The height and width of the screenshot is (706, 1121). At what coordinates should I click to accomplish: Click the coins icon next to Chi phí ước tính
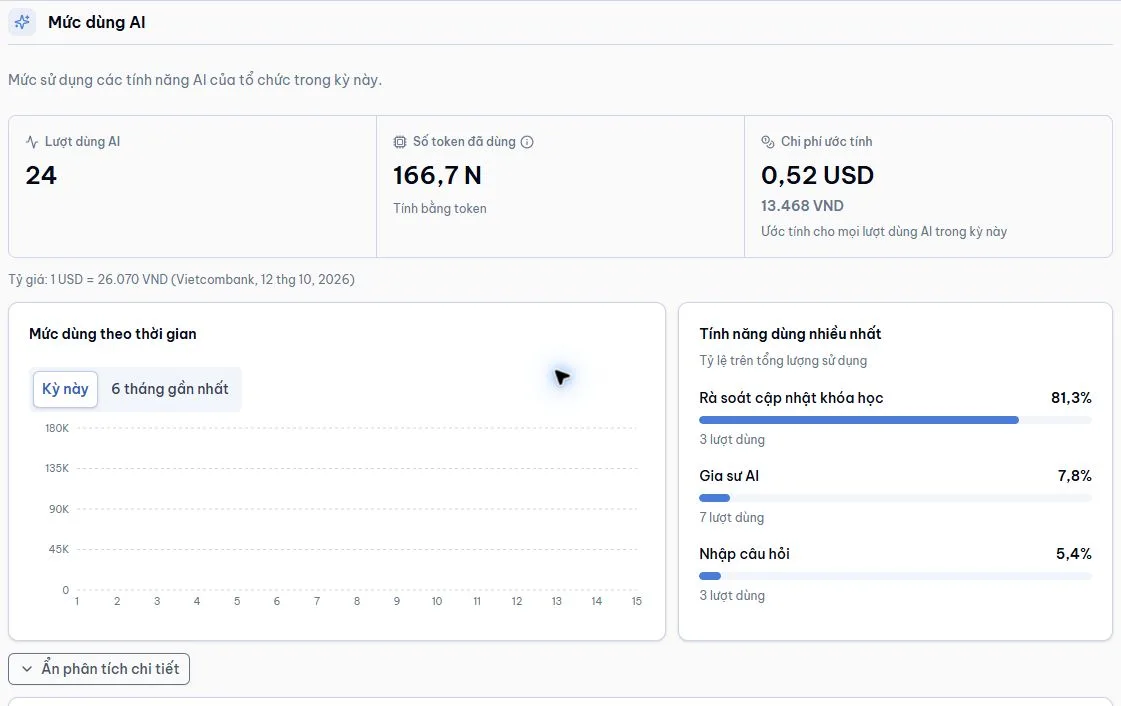click(768, 141)
